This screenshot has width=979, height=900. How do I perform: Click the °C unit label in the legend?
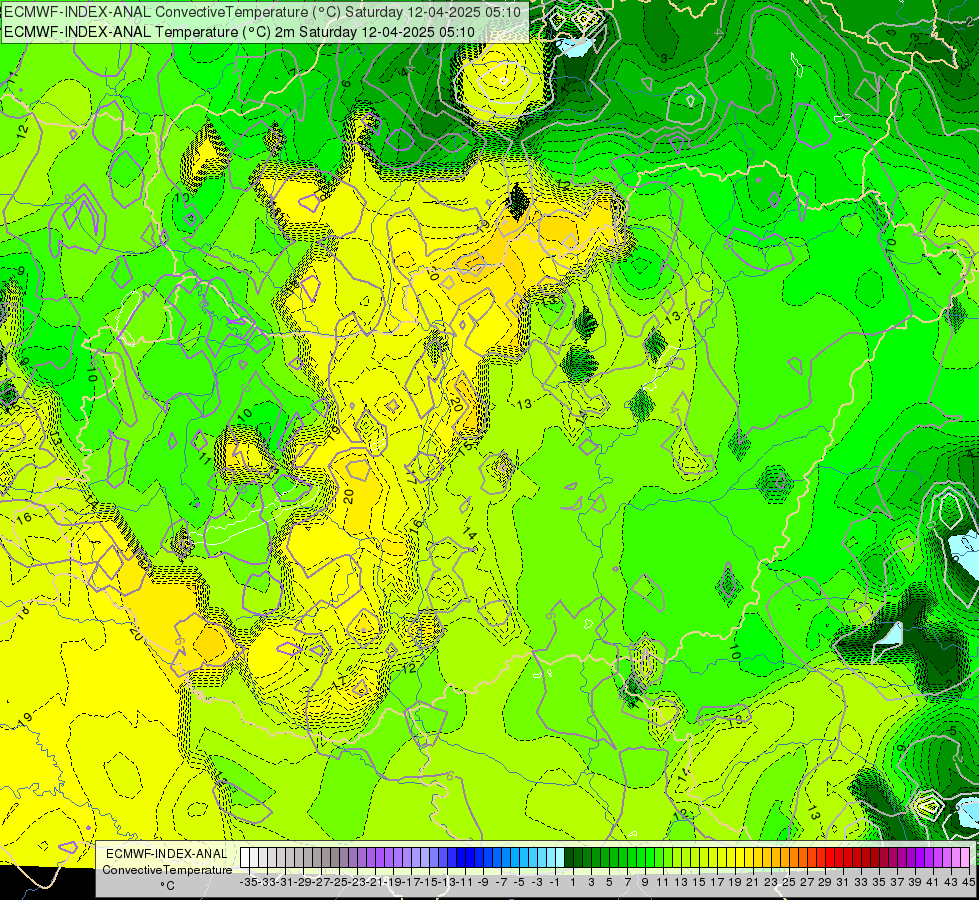tap(167, 886)
